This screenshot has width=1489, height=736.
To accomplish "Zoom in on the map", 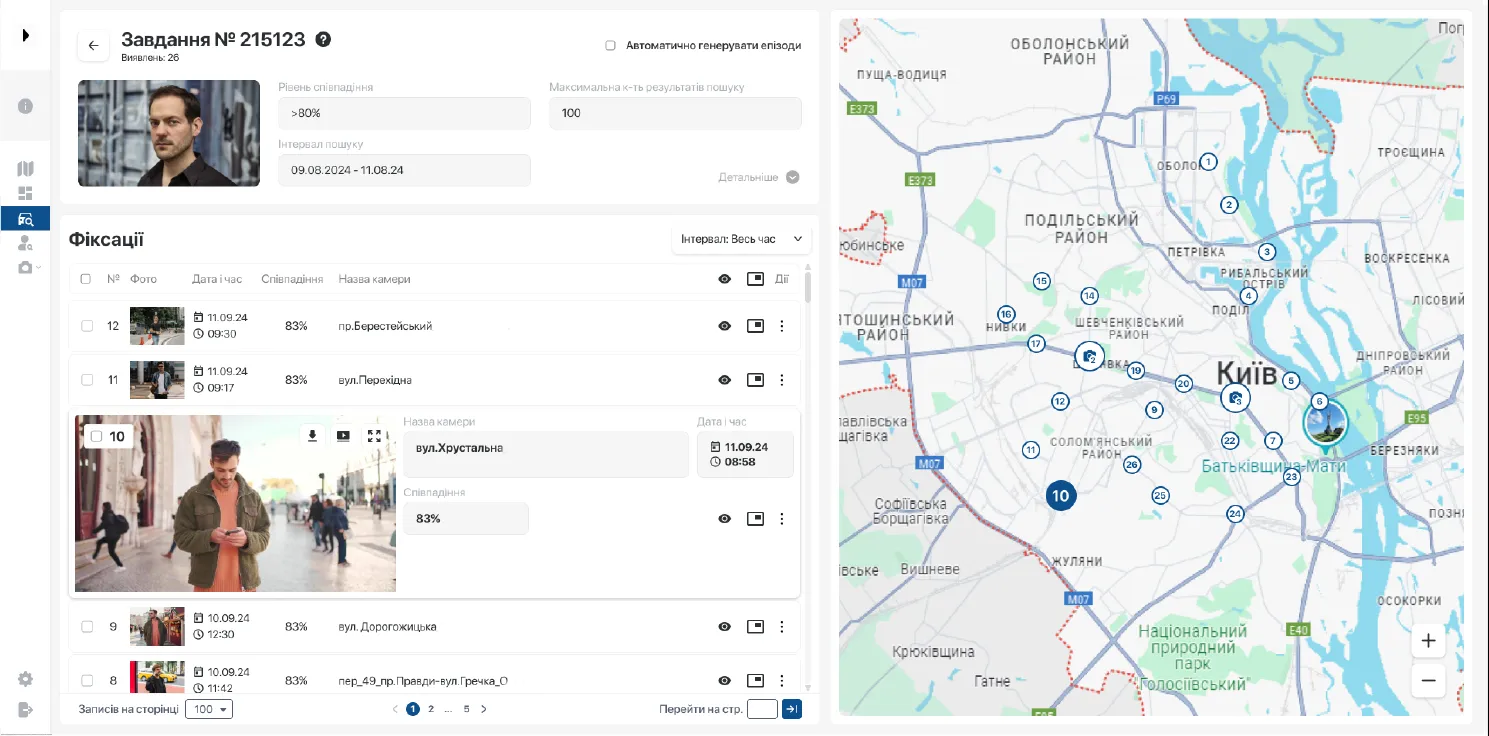I will click(1428, 641).
